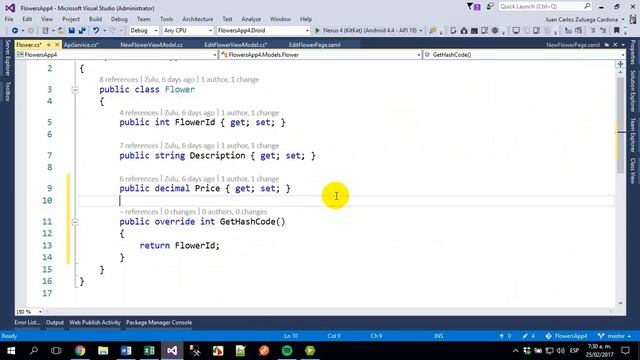
Task: Open Google Chrome from the taskbar
Action: 80,351
